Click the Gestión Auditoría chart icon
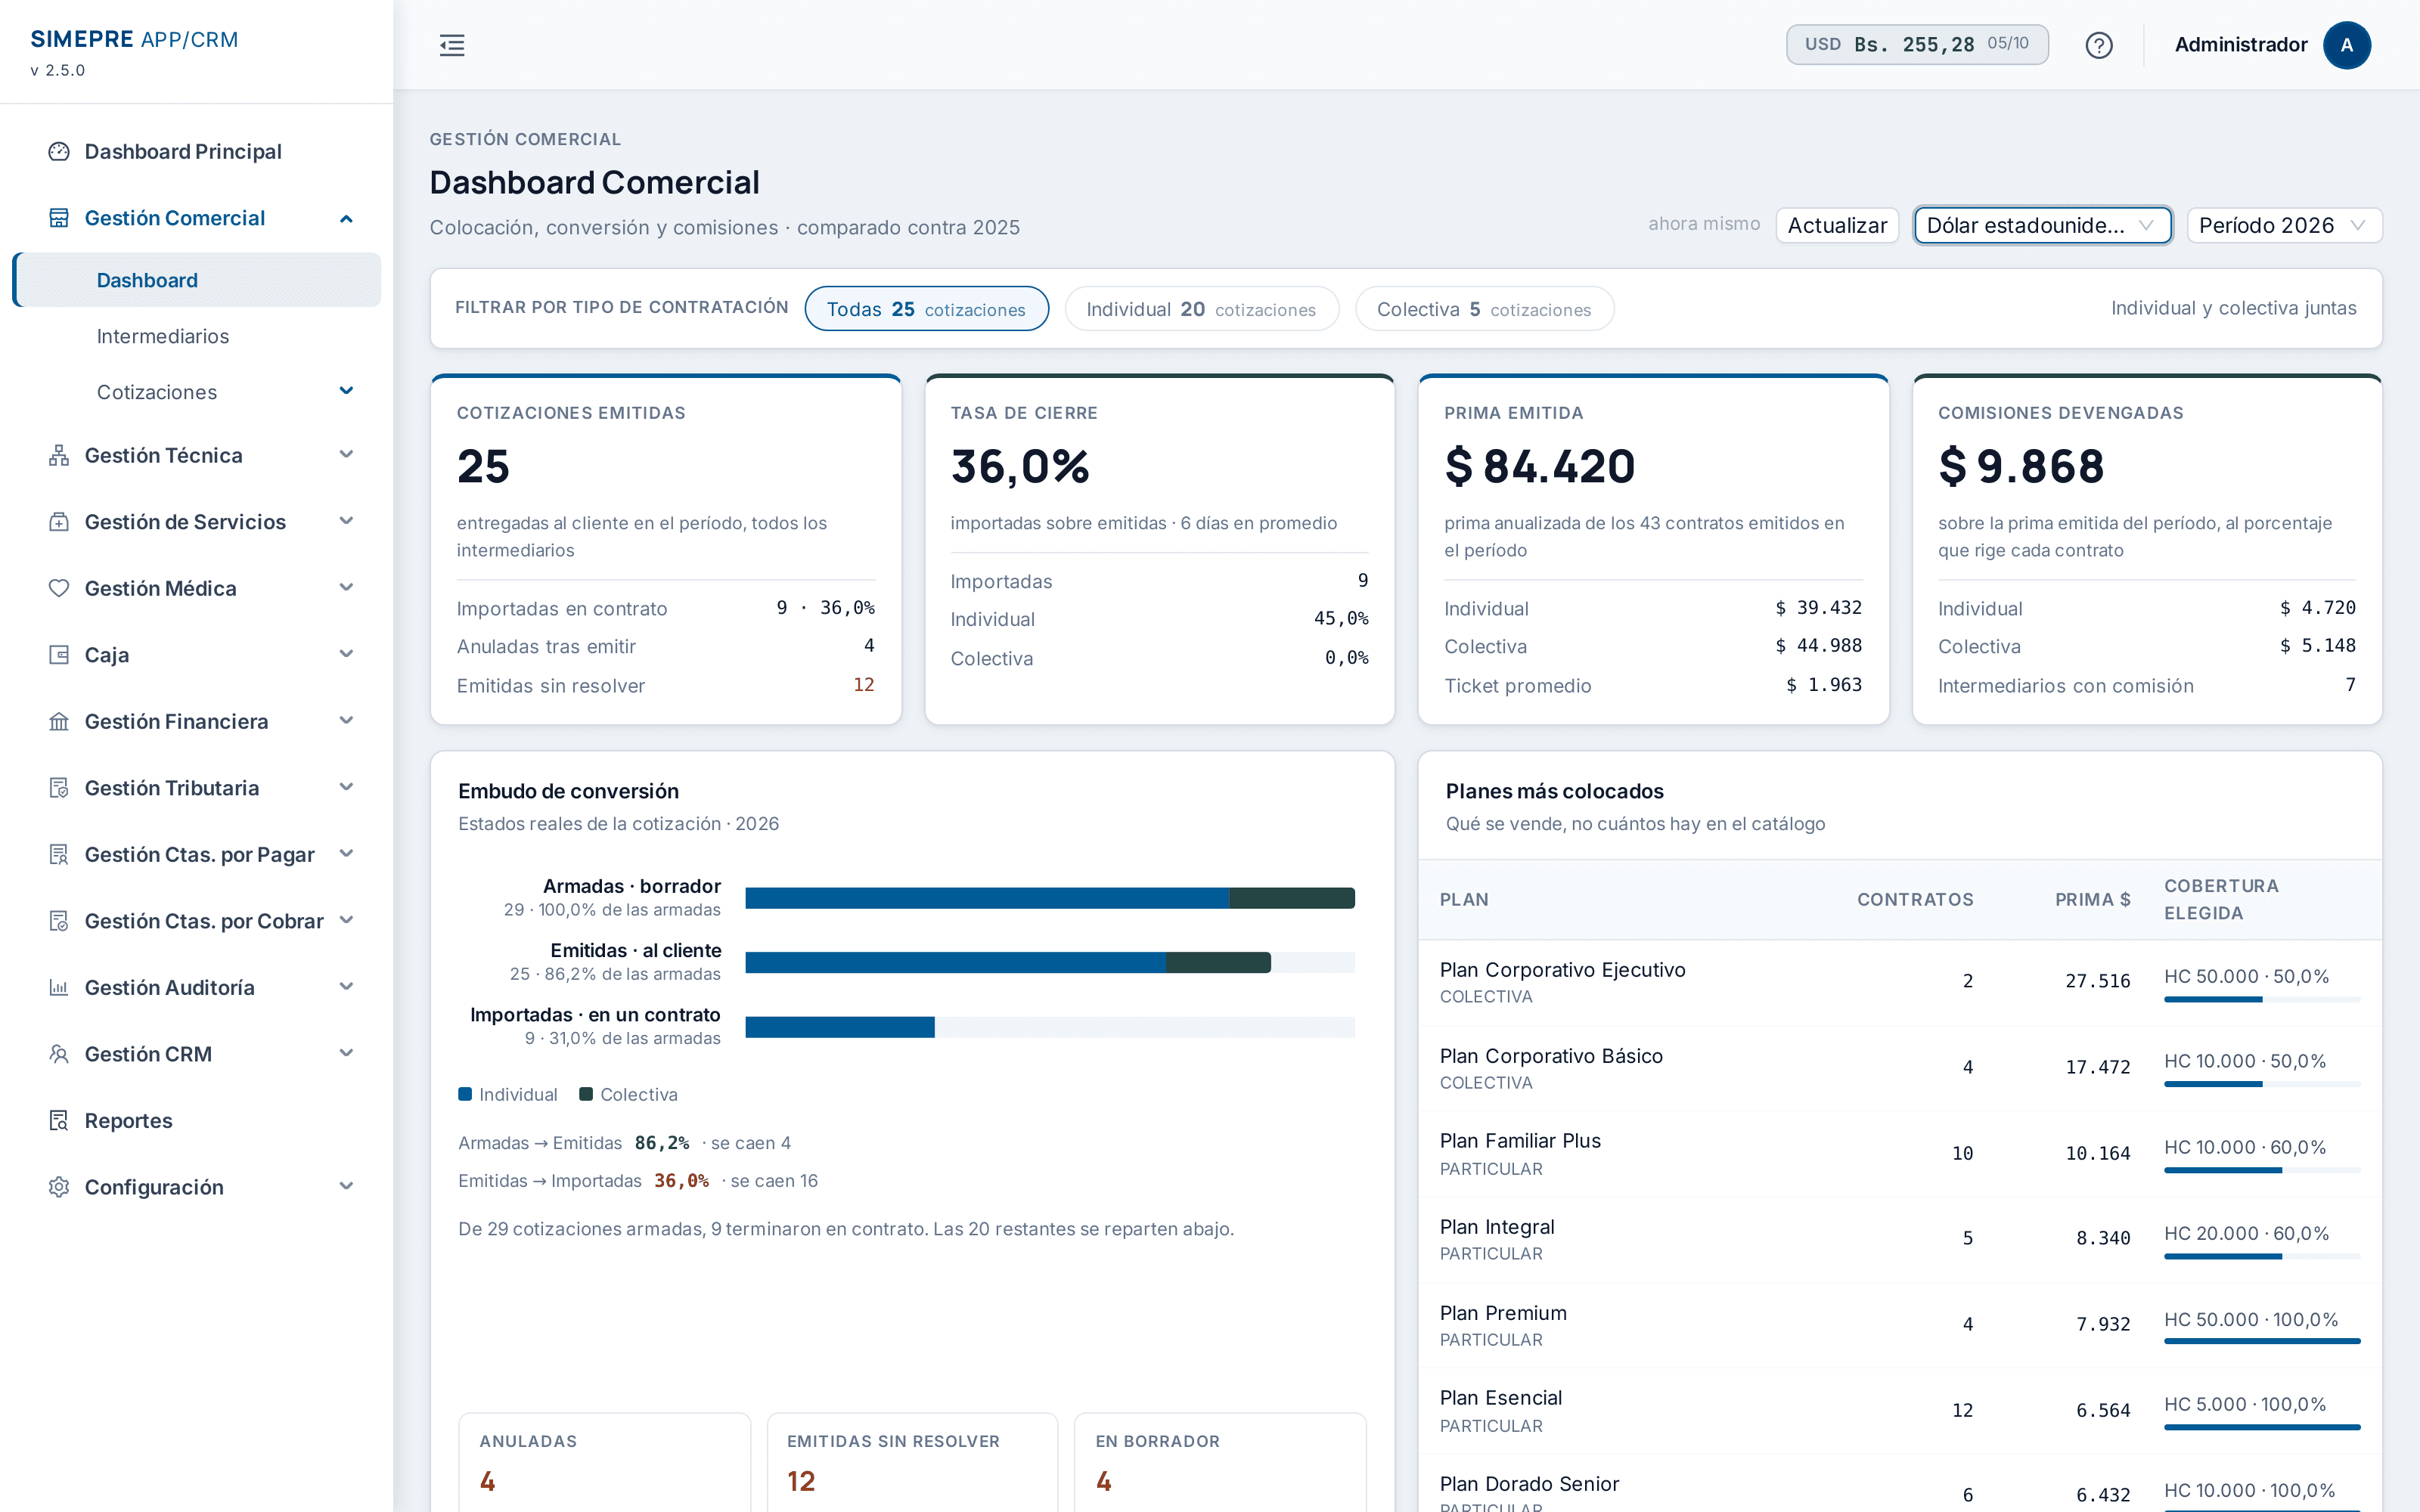 click(59, 987)
